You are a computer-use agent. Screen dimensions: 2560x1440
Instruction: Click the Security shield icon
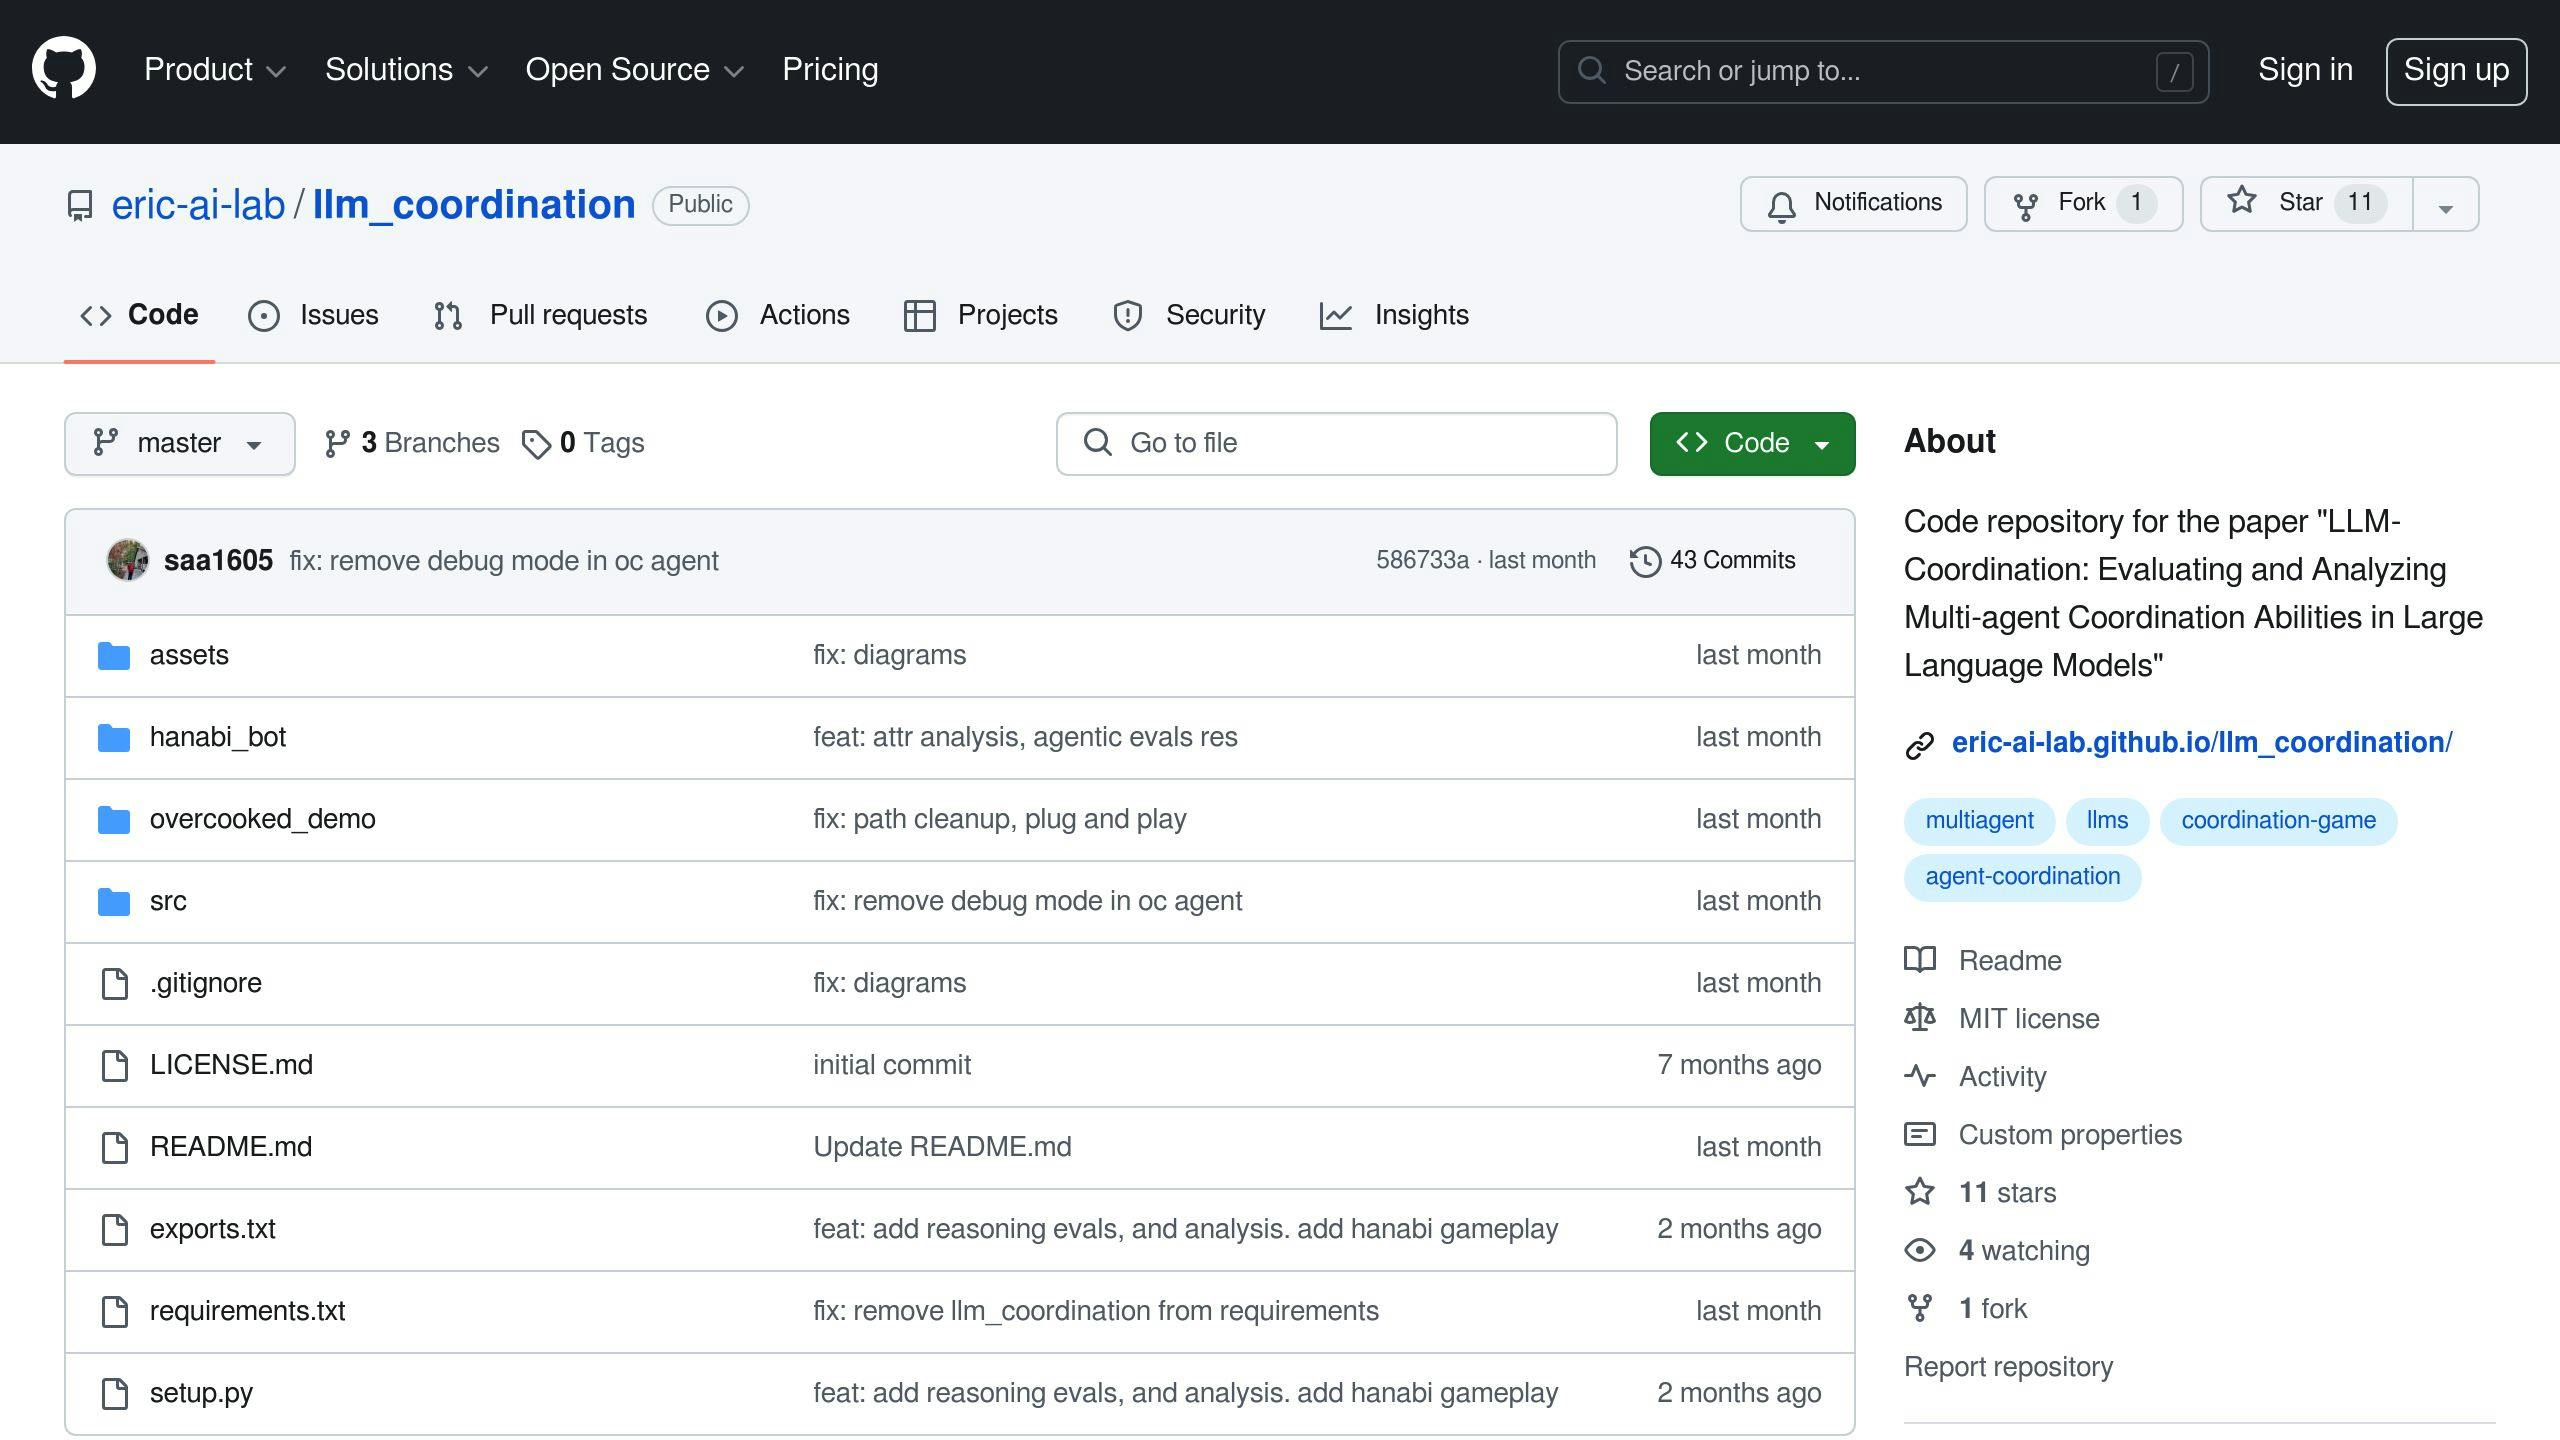coord(1127,315)
